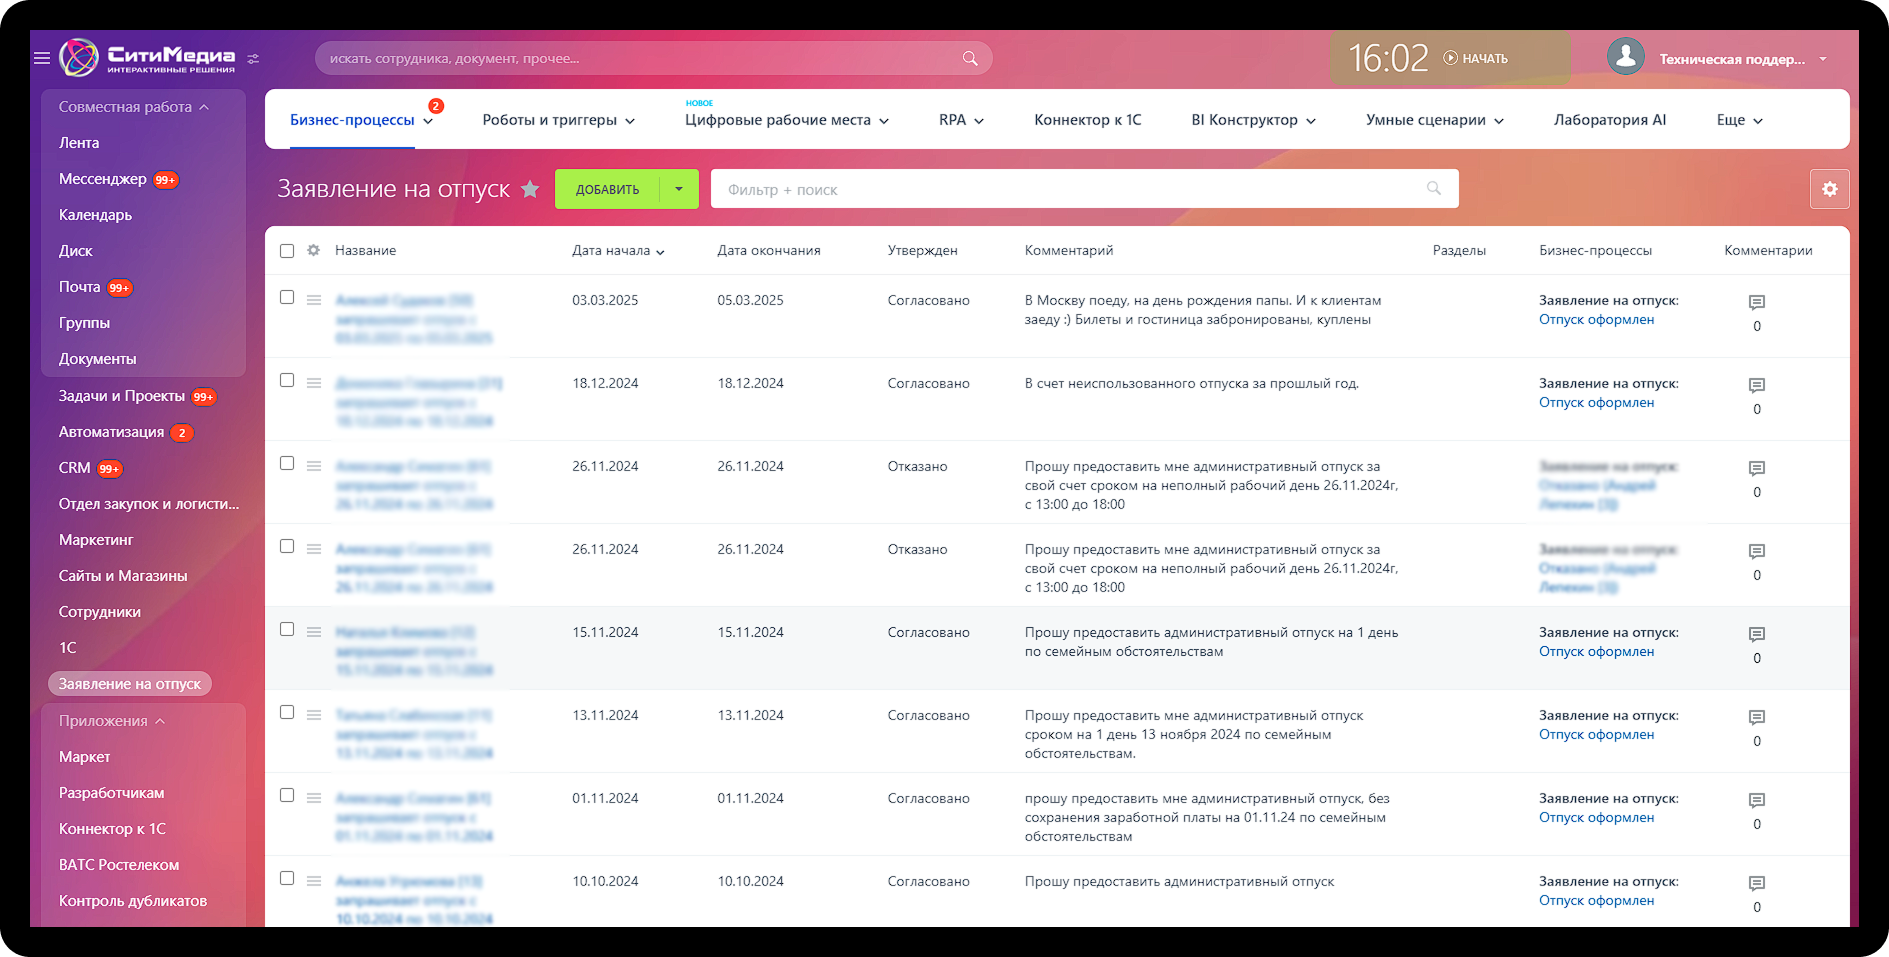Toggle the select-all checkbox in the table header
This screenshot has height=957, width=1889.
point(287,251)
